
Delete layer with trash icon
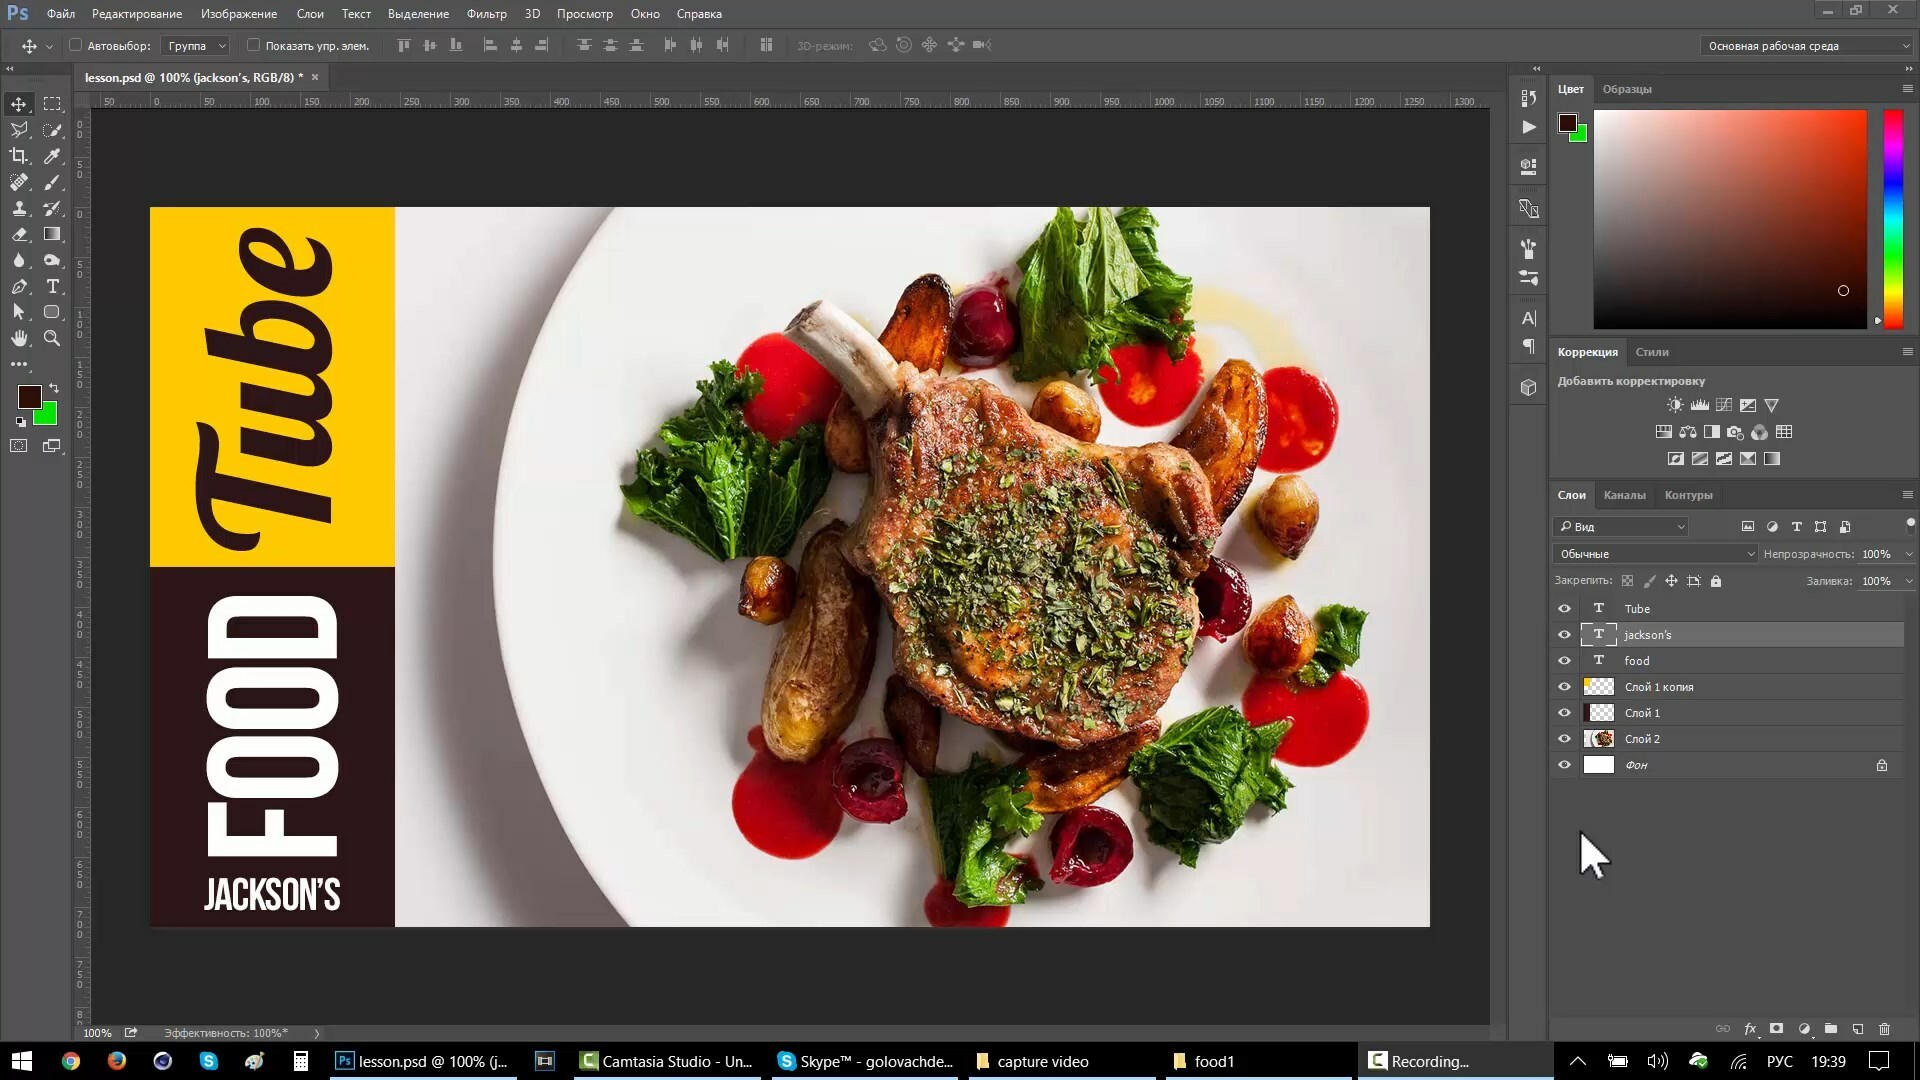tap(1885, 1029)
